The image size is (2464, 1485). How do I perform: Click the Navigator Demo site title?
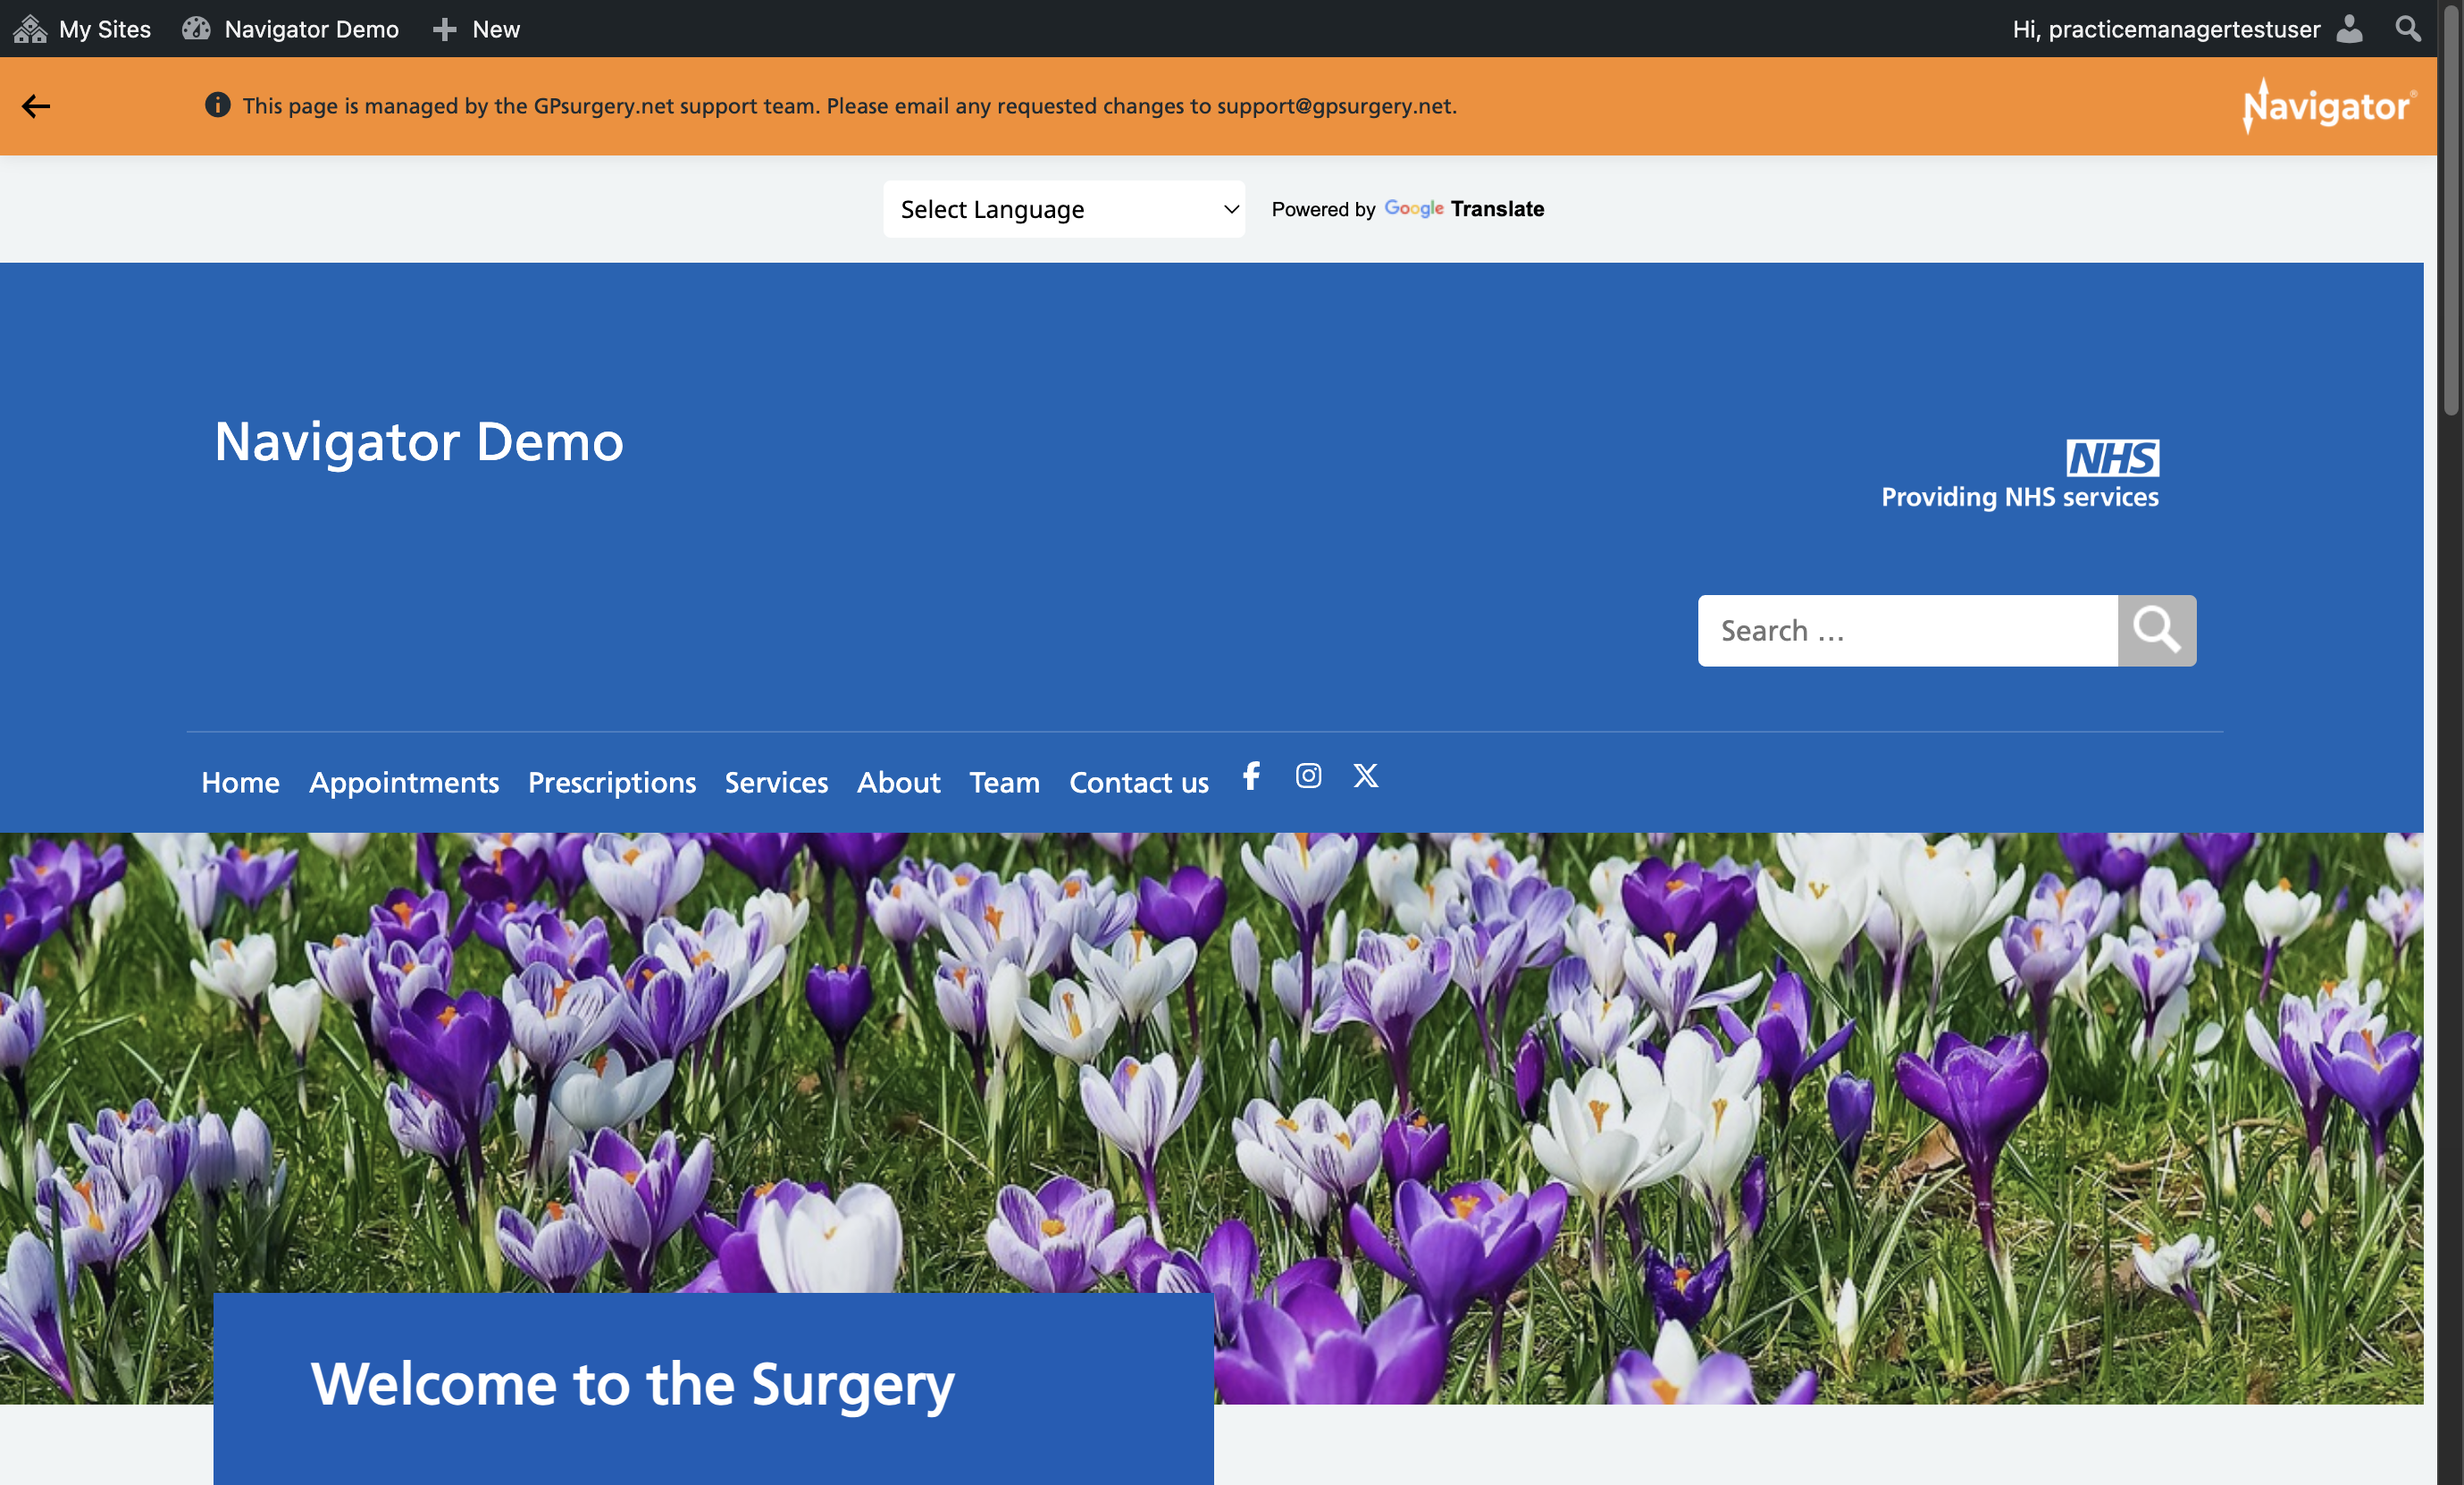pos(419,442)
